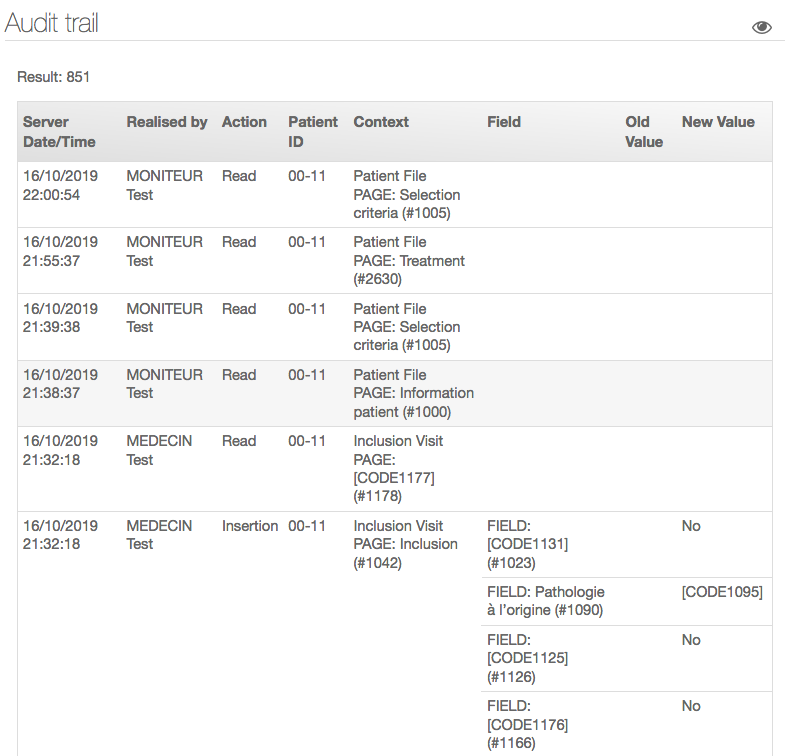Screen dimensions: 786x756
Task: Click the New Value column header
Action: [718, 122]
